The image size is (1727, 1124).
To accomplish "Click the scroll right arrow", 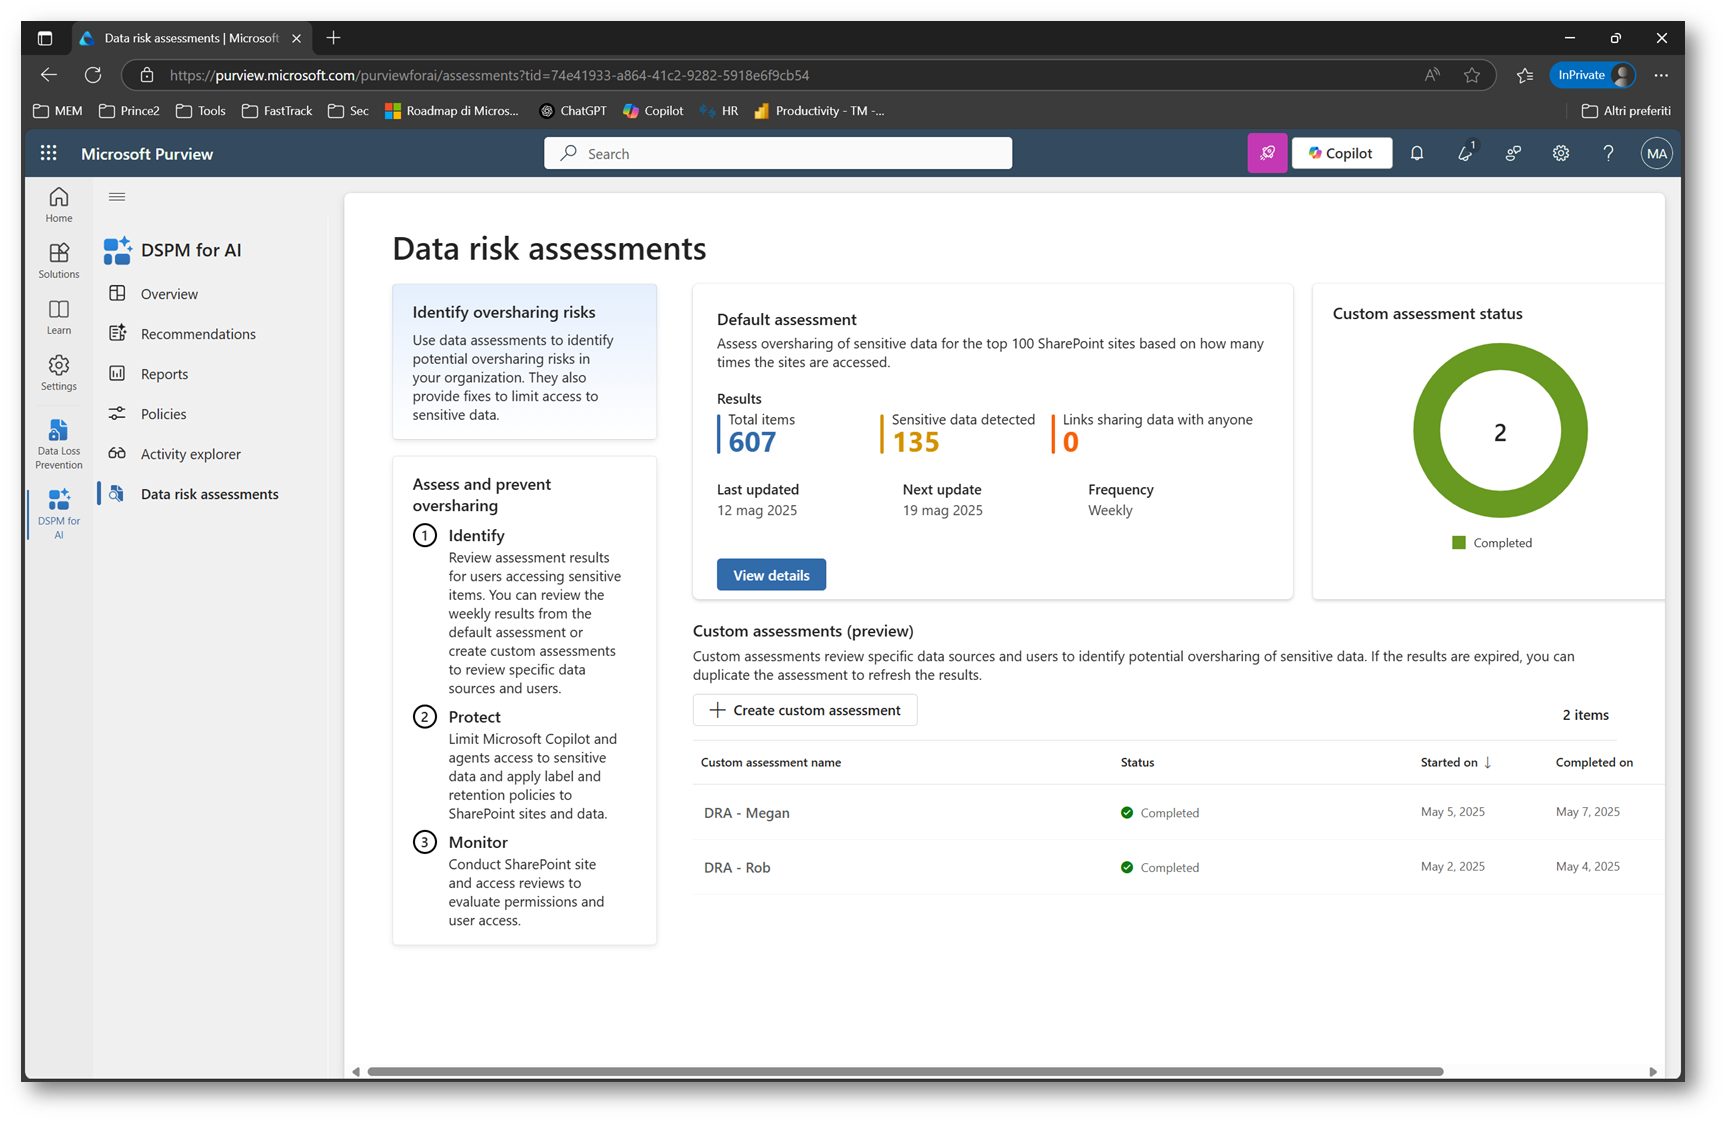I will [1652, 1071].
